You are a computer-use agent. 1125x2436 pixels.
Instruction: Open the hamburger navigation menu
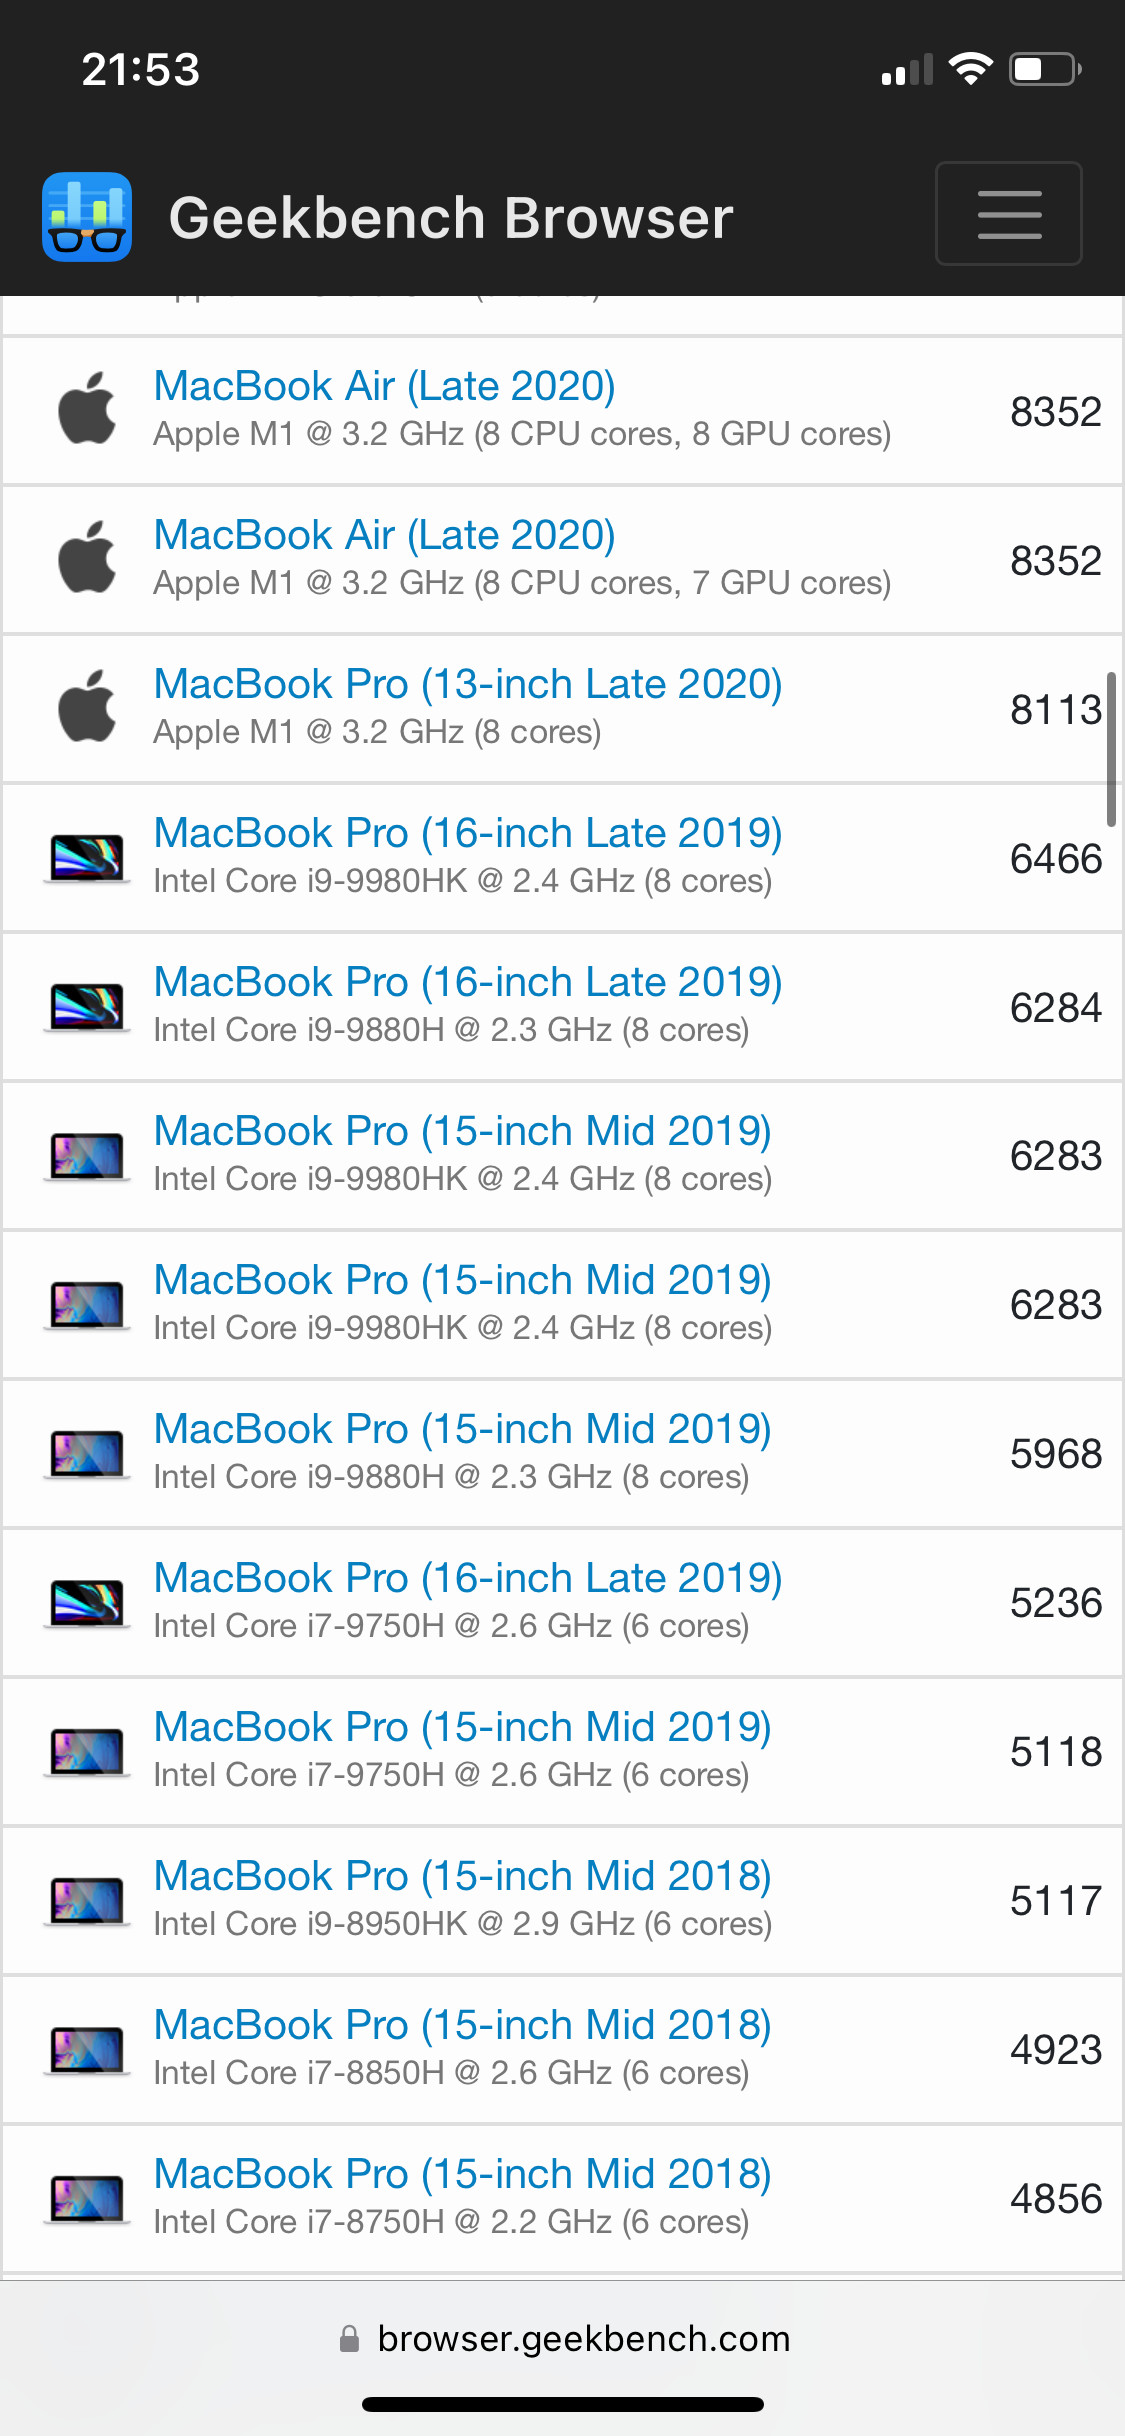pos(1008,214)
